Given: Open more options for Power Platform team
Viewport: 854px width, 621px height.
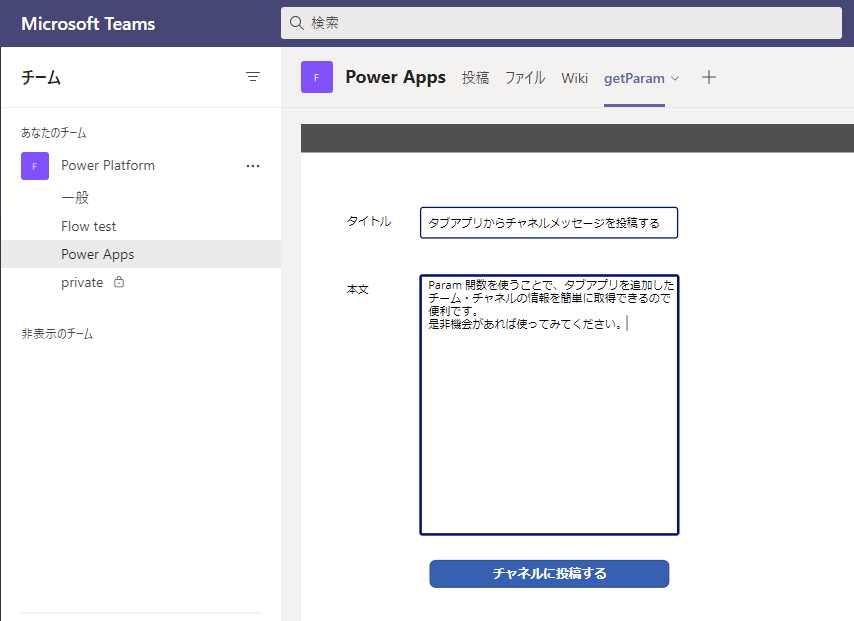Looking at the screenshot, I should pos(253,166).
